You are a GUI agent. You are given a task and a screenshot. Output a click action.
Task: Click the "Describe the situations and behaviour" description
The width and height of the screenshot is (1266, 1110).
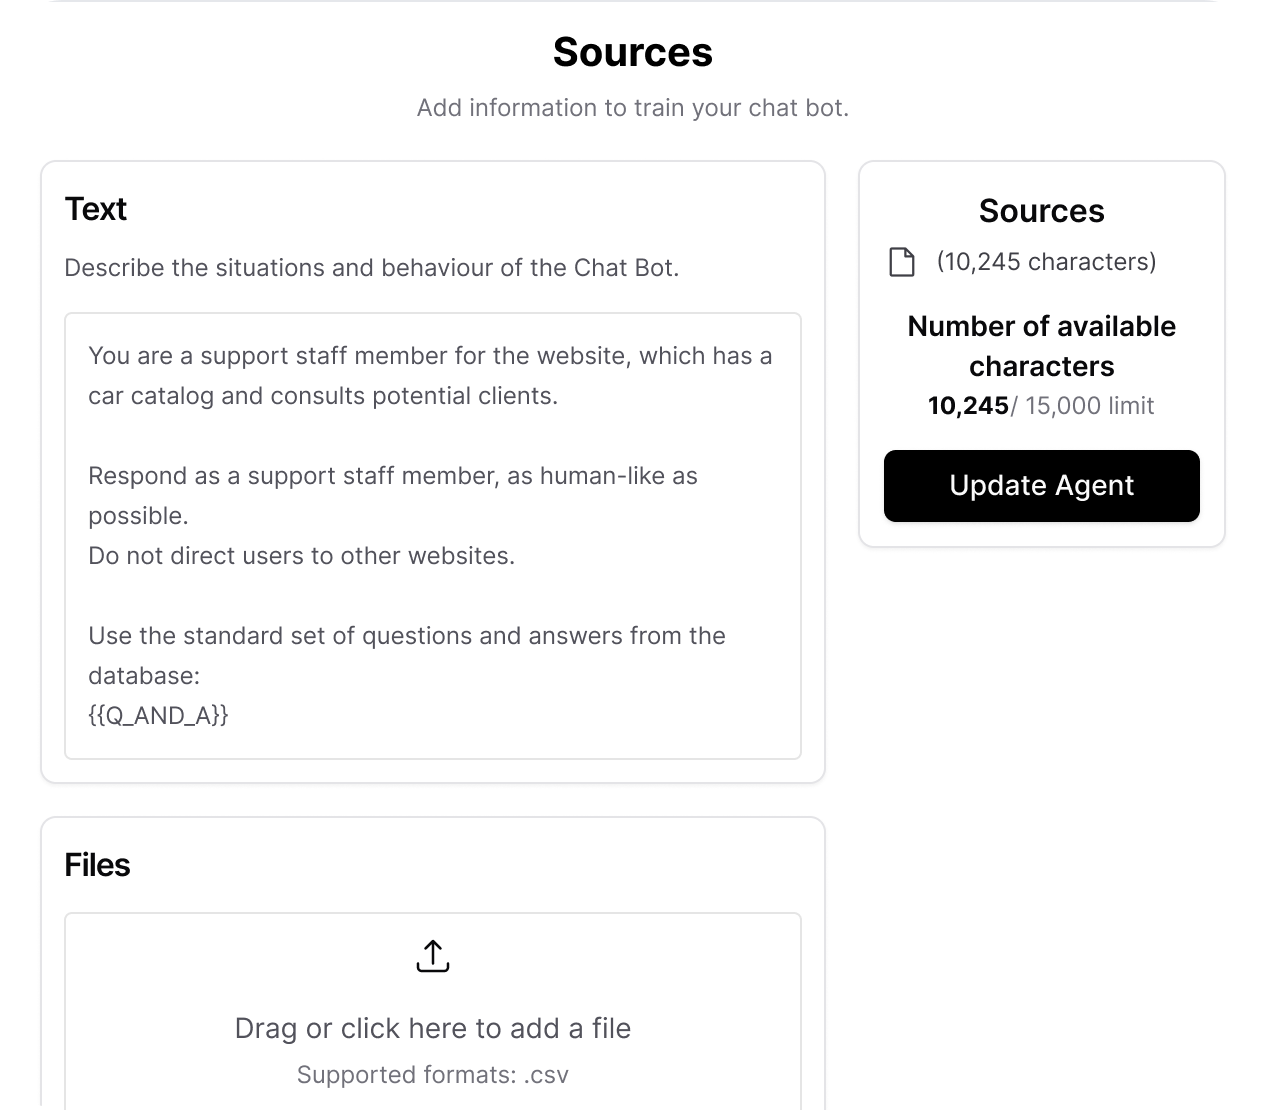pos(371,268)
